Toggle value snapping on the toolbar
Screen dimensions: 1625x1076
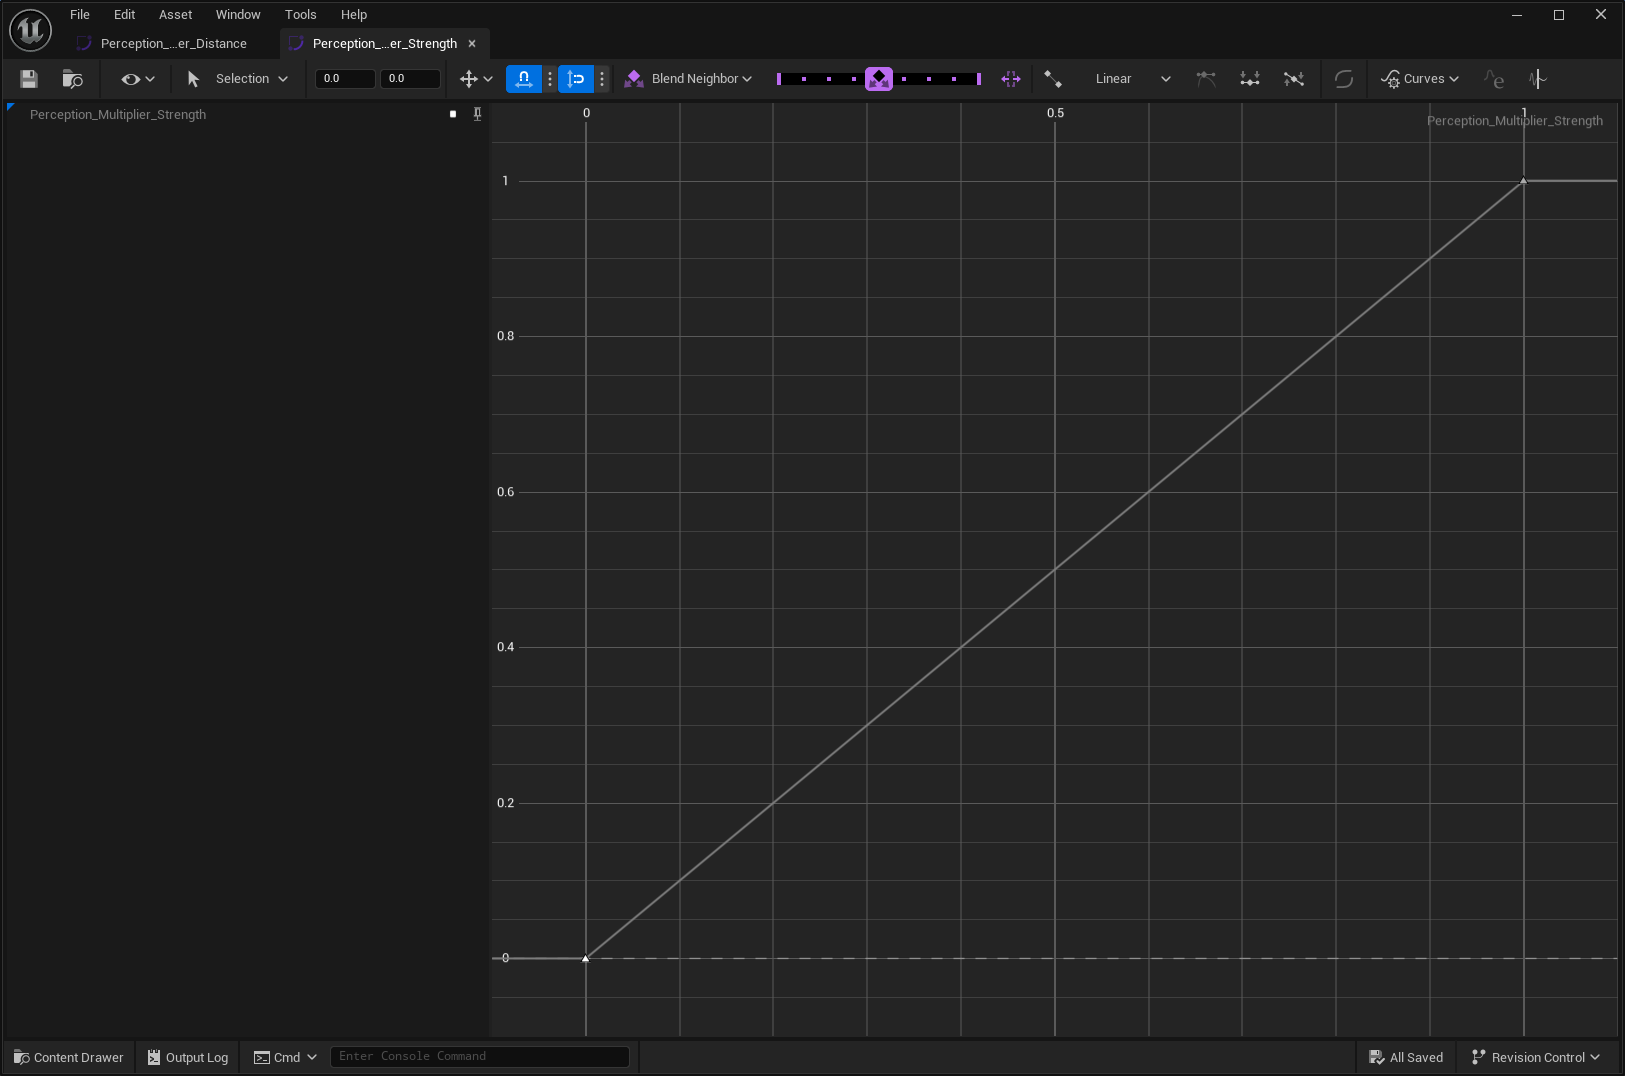(x=576, y=78)
